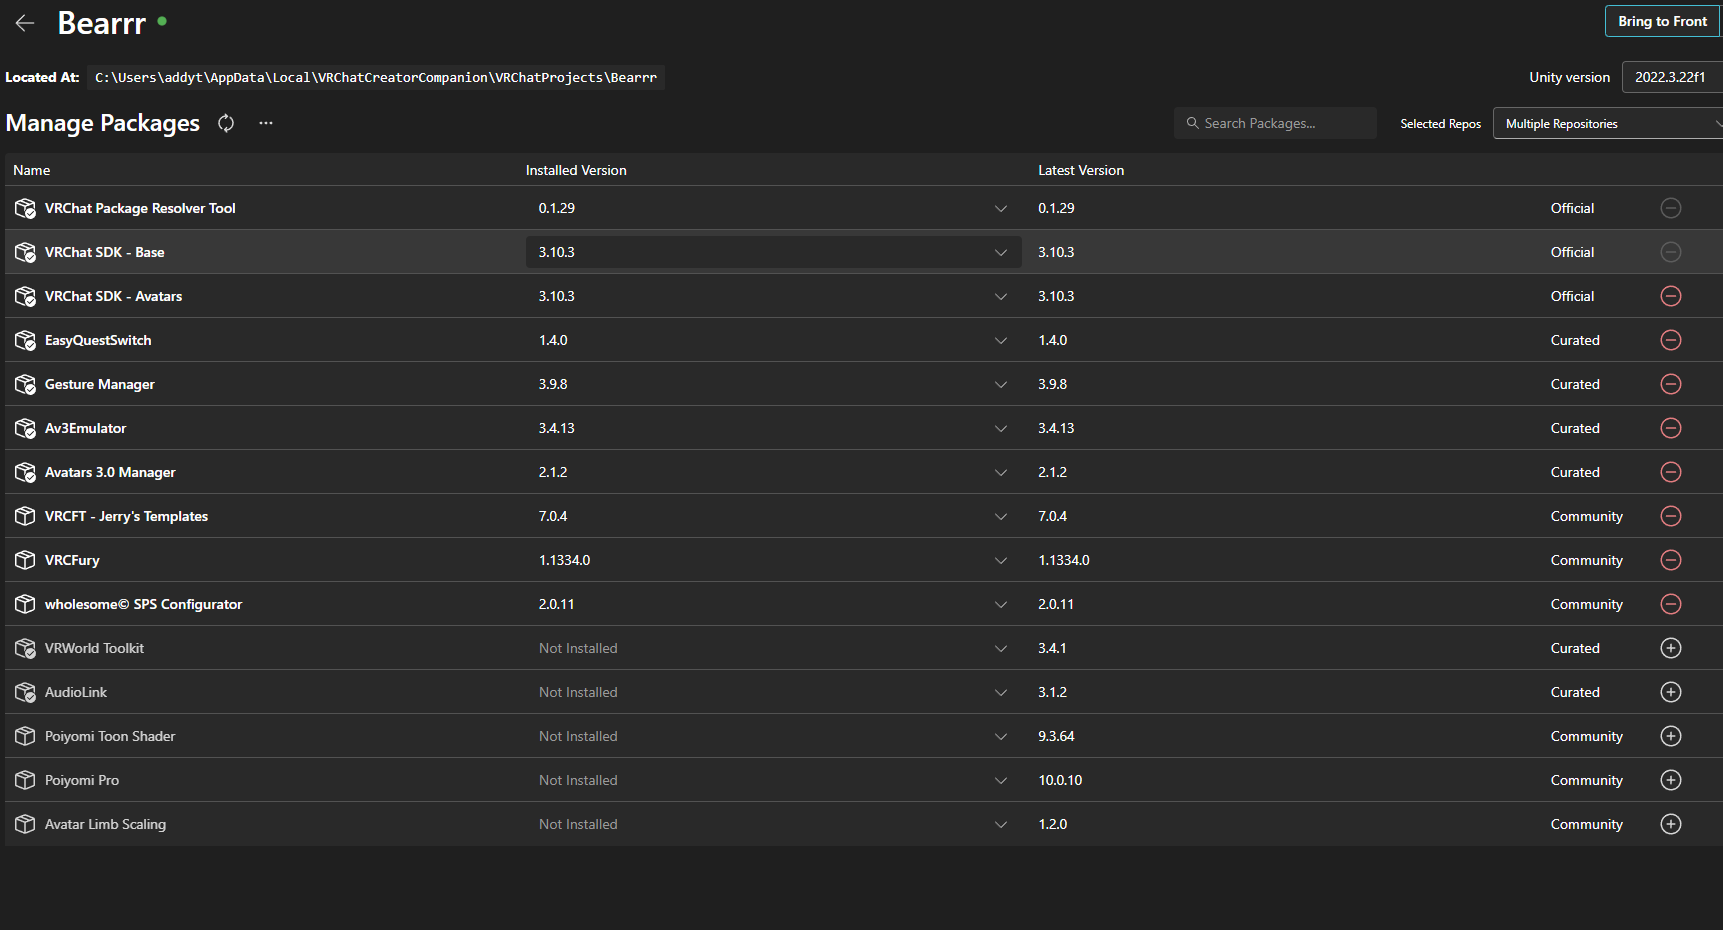Image resolution: width=1723 pixels, height=930 pixels.
Task: Click the VRCFury package box icon
Action: [25, 560]
